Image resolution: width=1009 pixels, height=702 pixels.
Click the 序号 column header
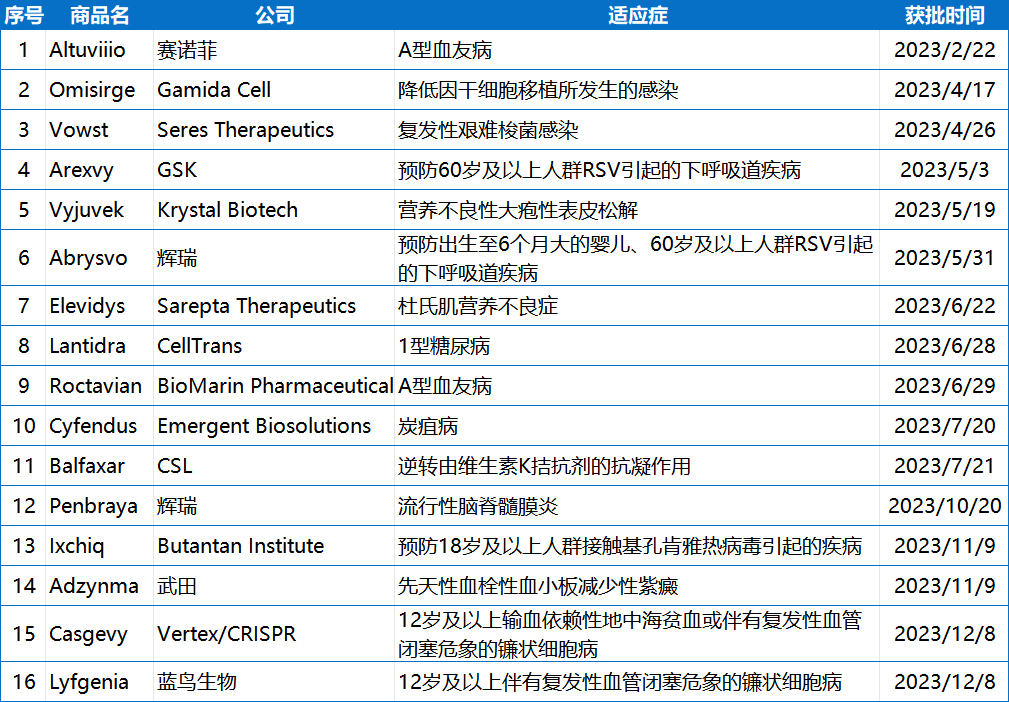(x=24, y=14)
